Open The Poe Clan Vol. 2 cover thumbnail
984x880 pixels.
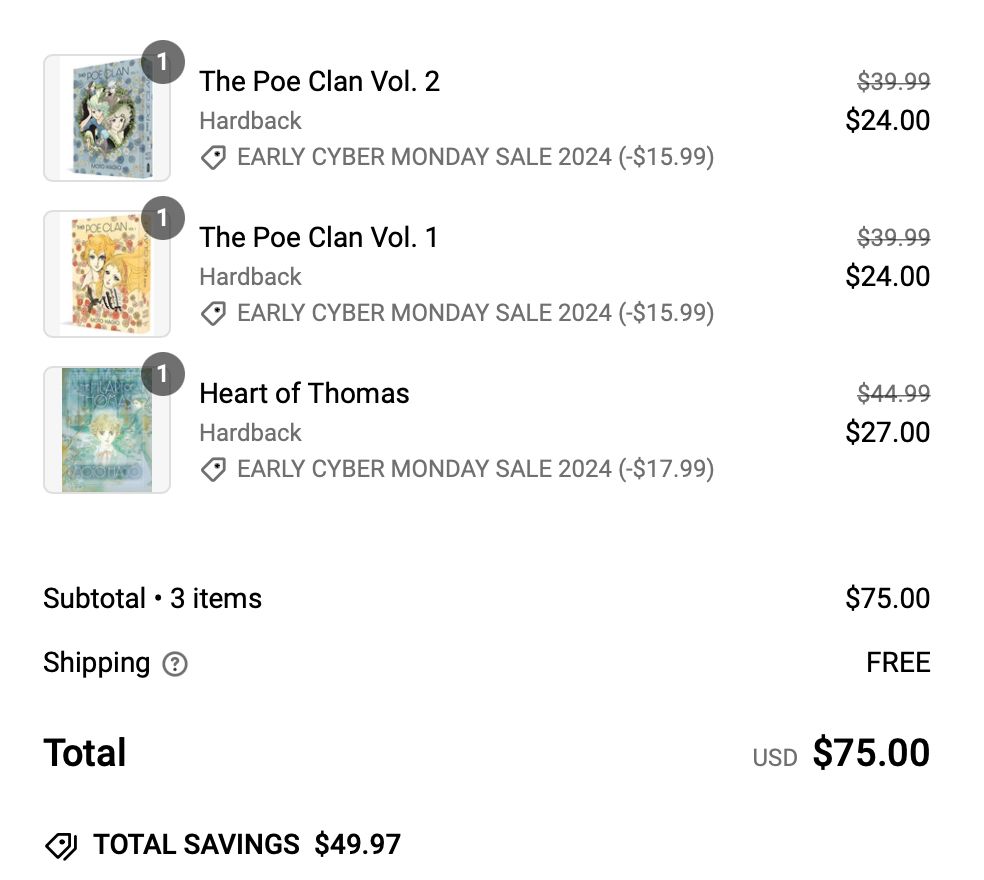(x=106, y=118)
